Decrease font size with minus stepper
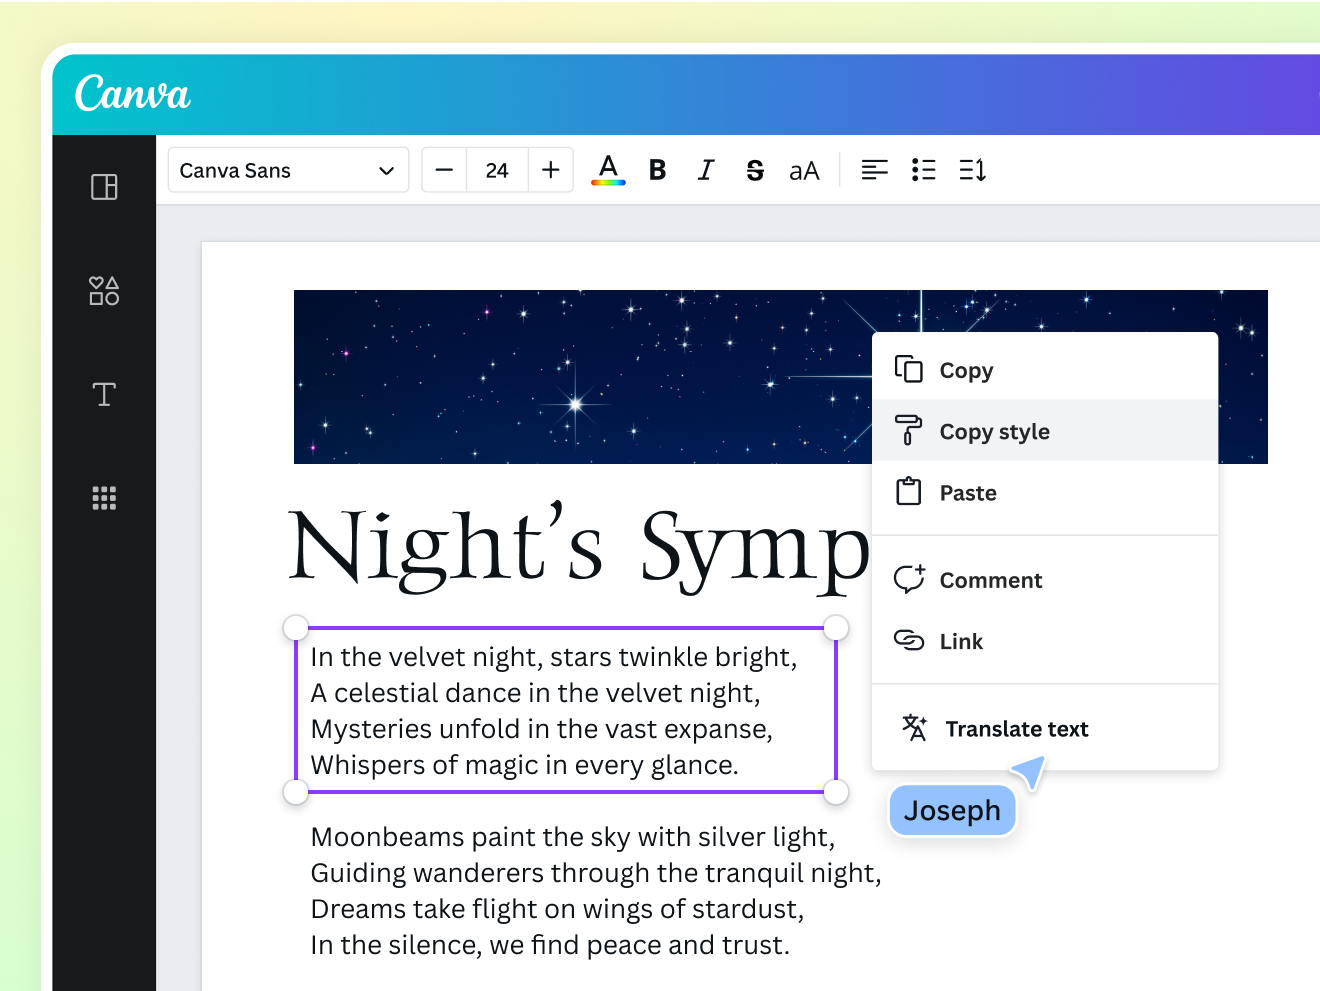Image resolution: width=1320 pixels, height=991 pixels. click(x=443, y=170)
